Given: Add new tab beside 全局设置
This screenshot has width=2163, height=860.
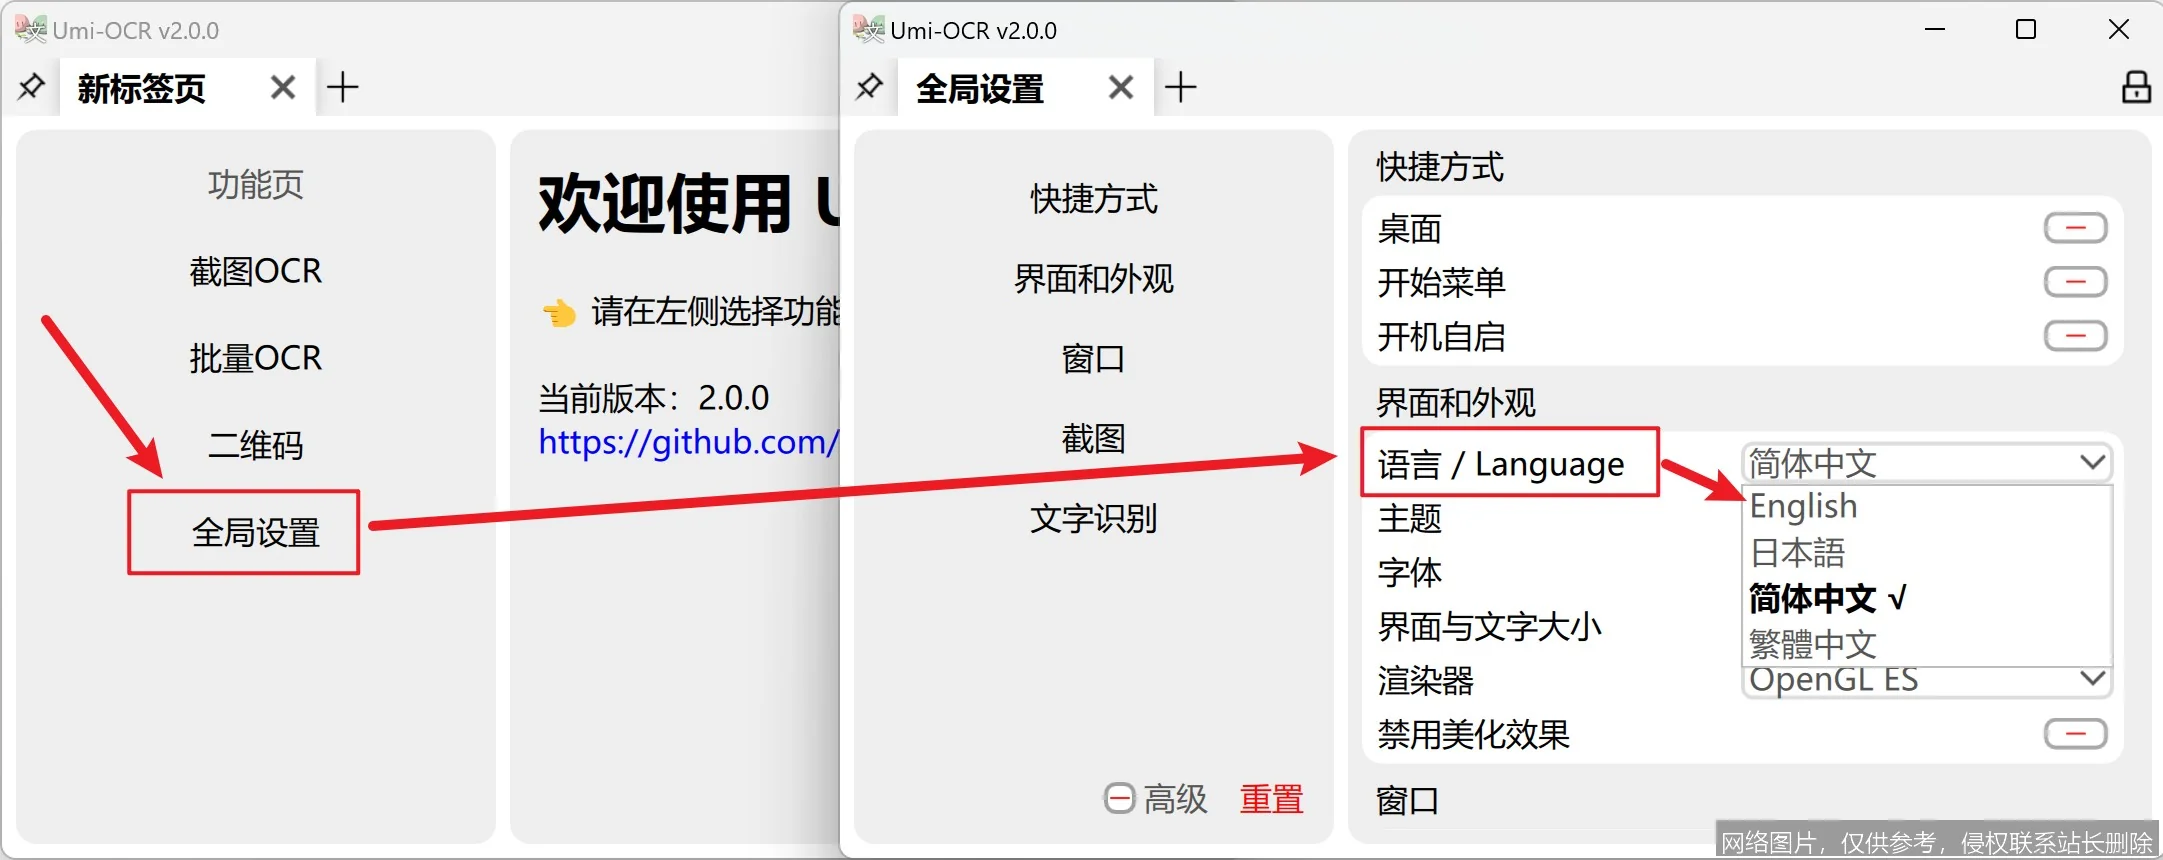Looking at the screenshot, I should coord(1180,87).
